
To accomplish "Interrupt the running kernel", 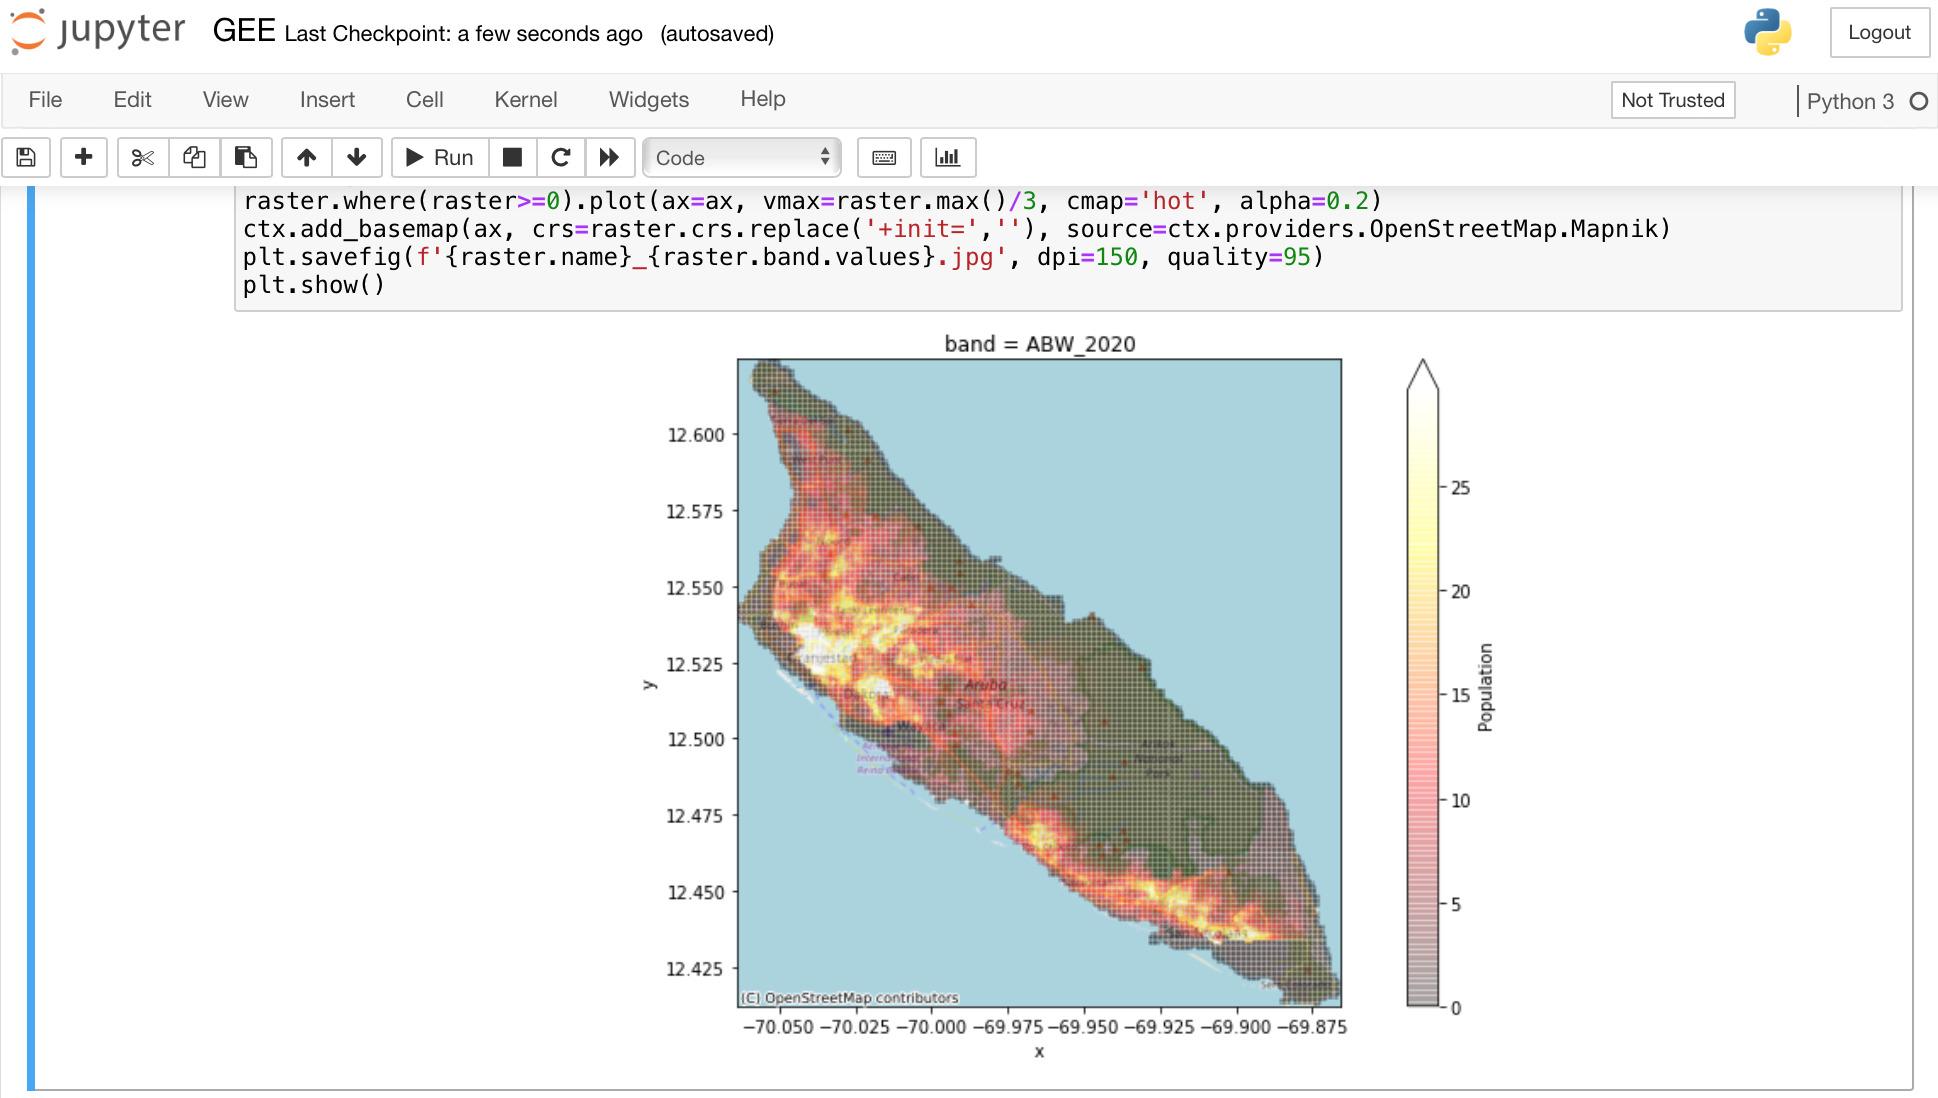I will point(511,157).
